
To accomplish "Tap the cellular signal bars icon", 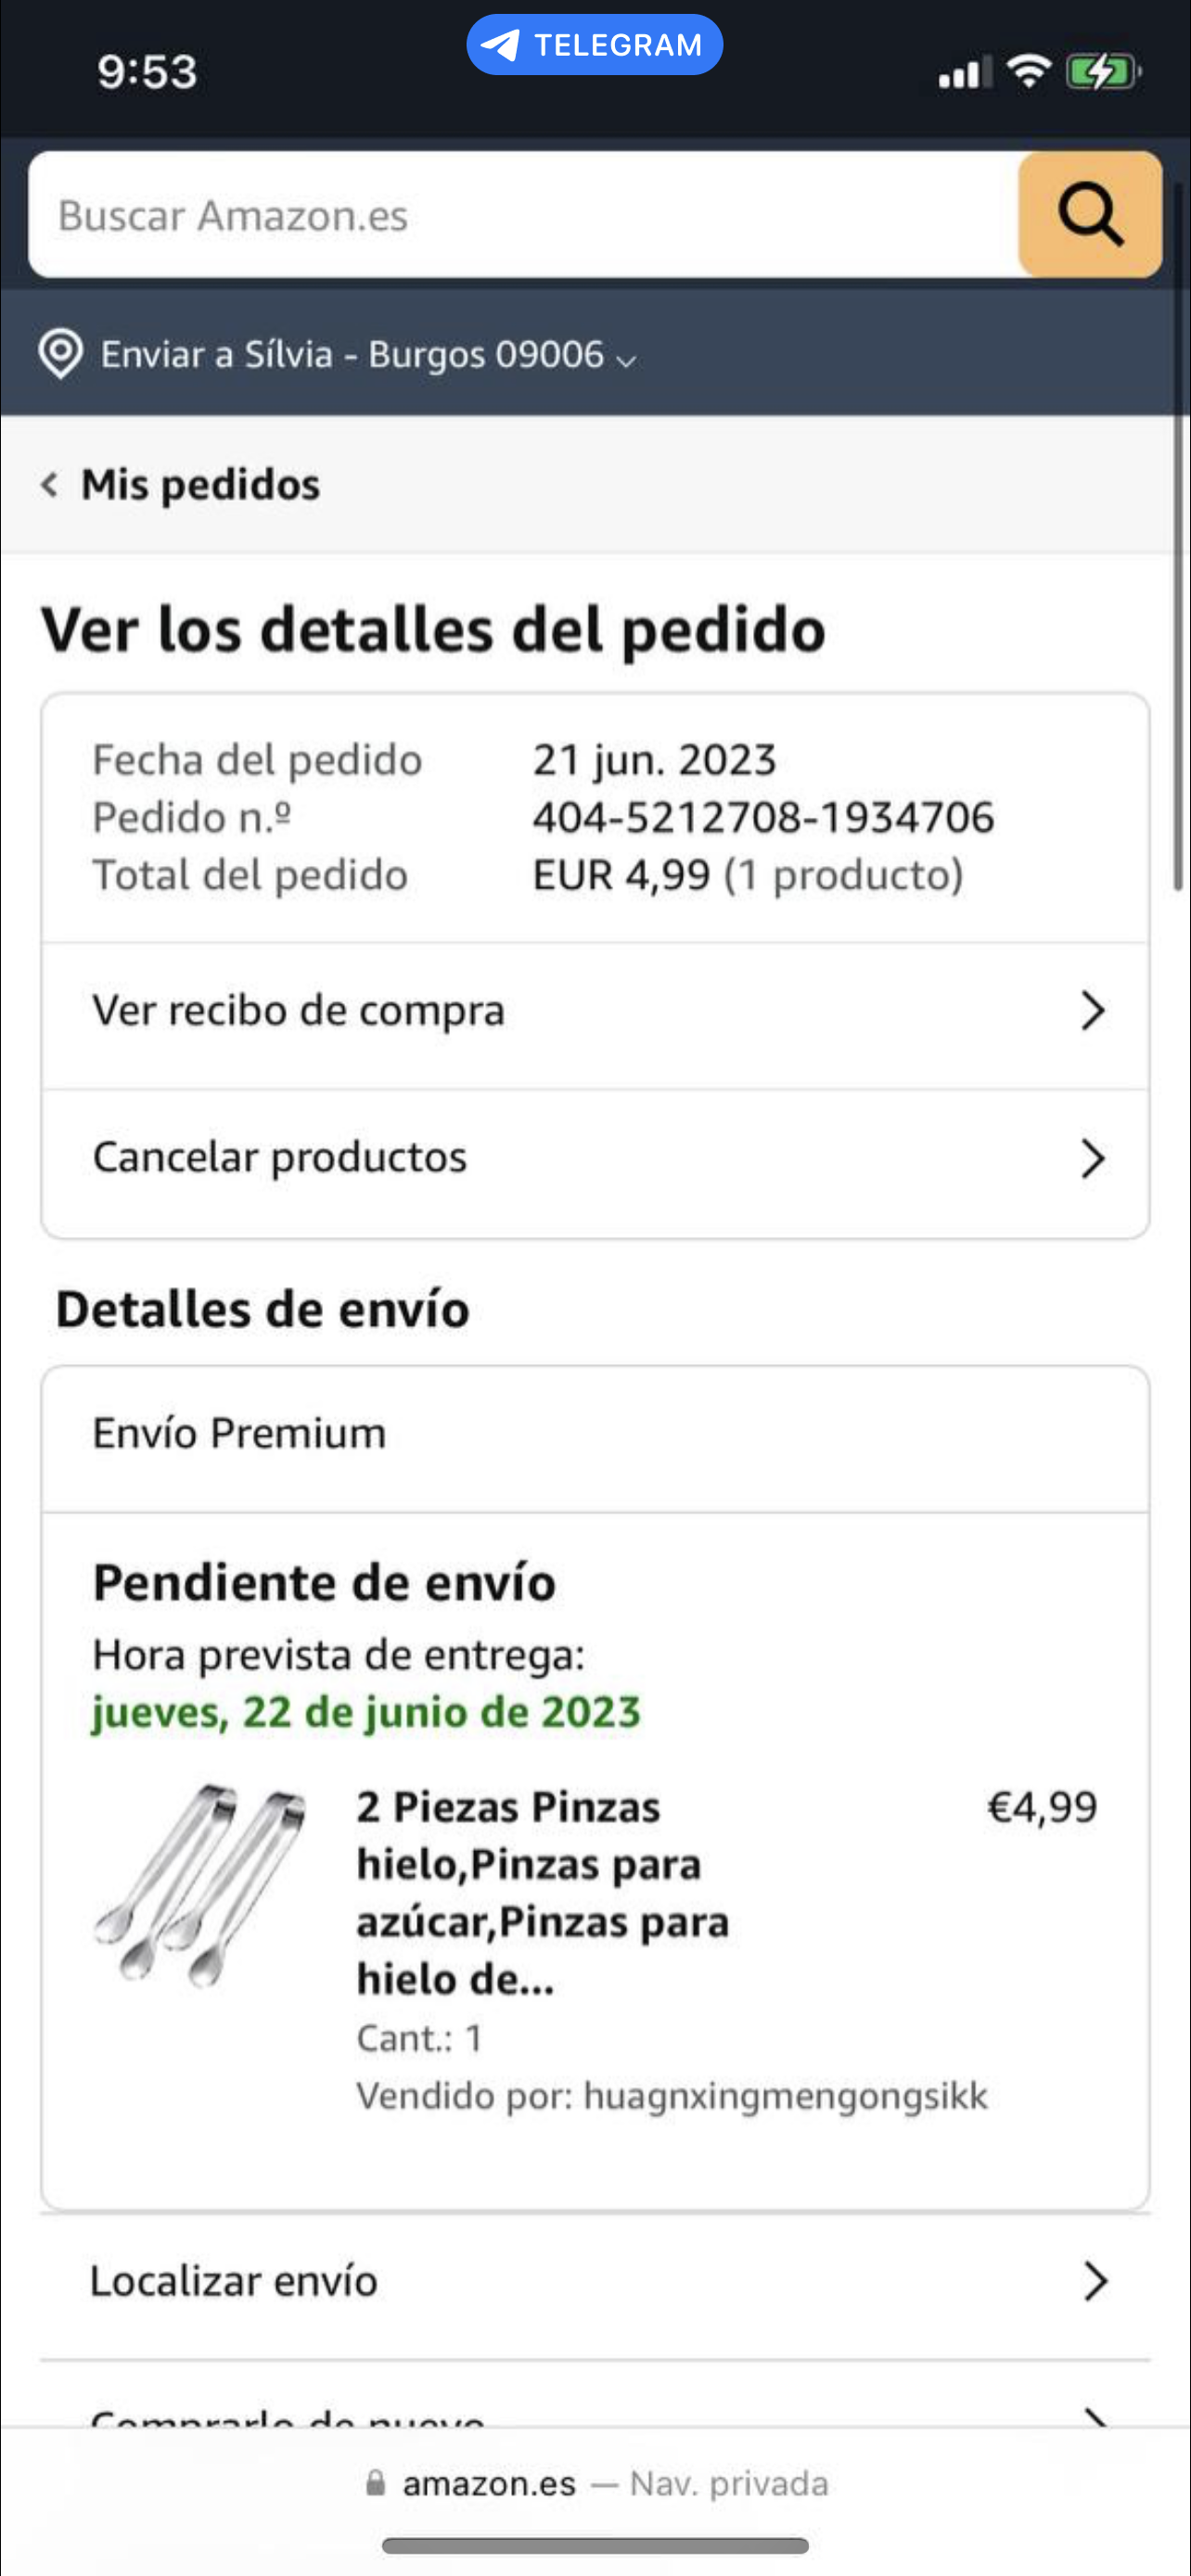I will (964, 73).
